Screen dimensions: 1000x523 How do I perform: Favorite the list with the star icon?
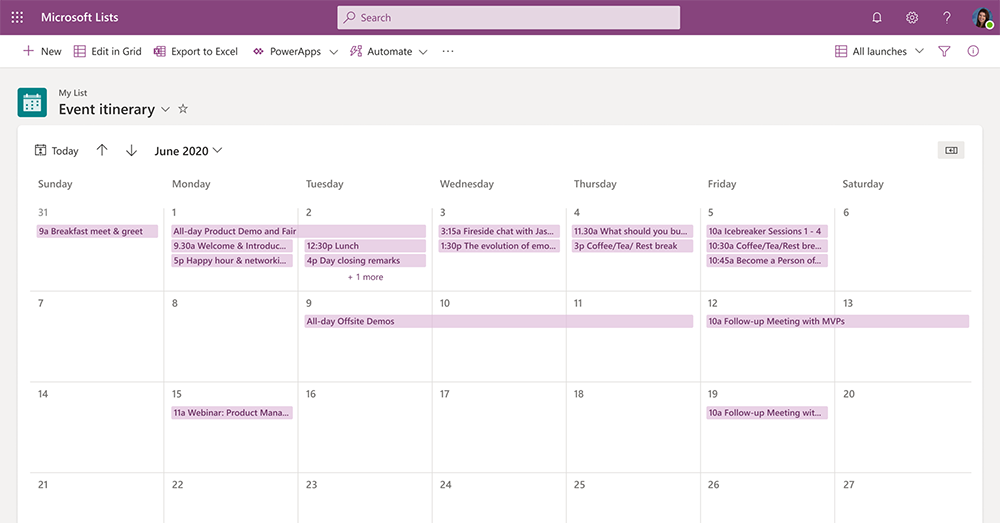tap(183, 108)
